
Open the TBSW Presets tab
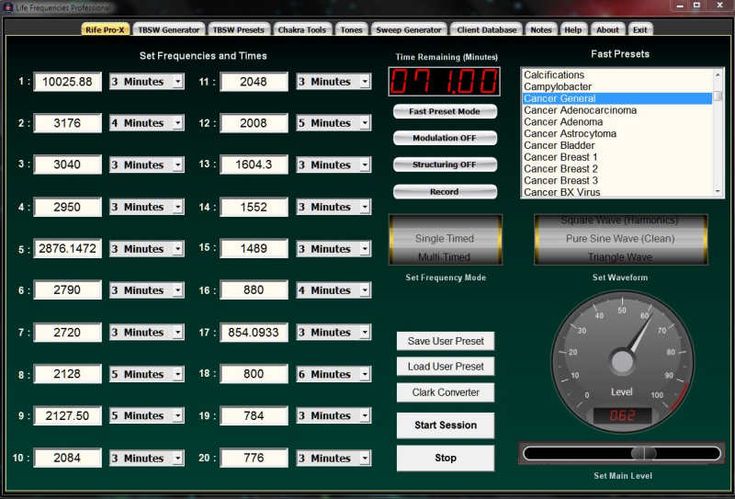pyautogui.click(x=239, y=30)
